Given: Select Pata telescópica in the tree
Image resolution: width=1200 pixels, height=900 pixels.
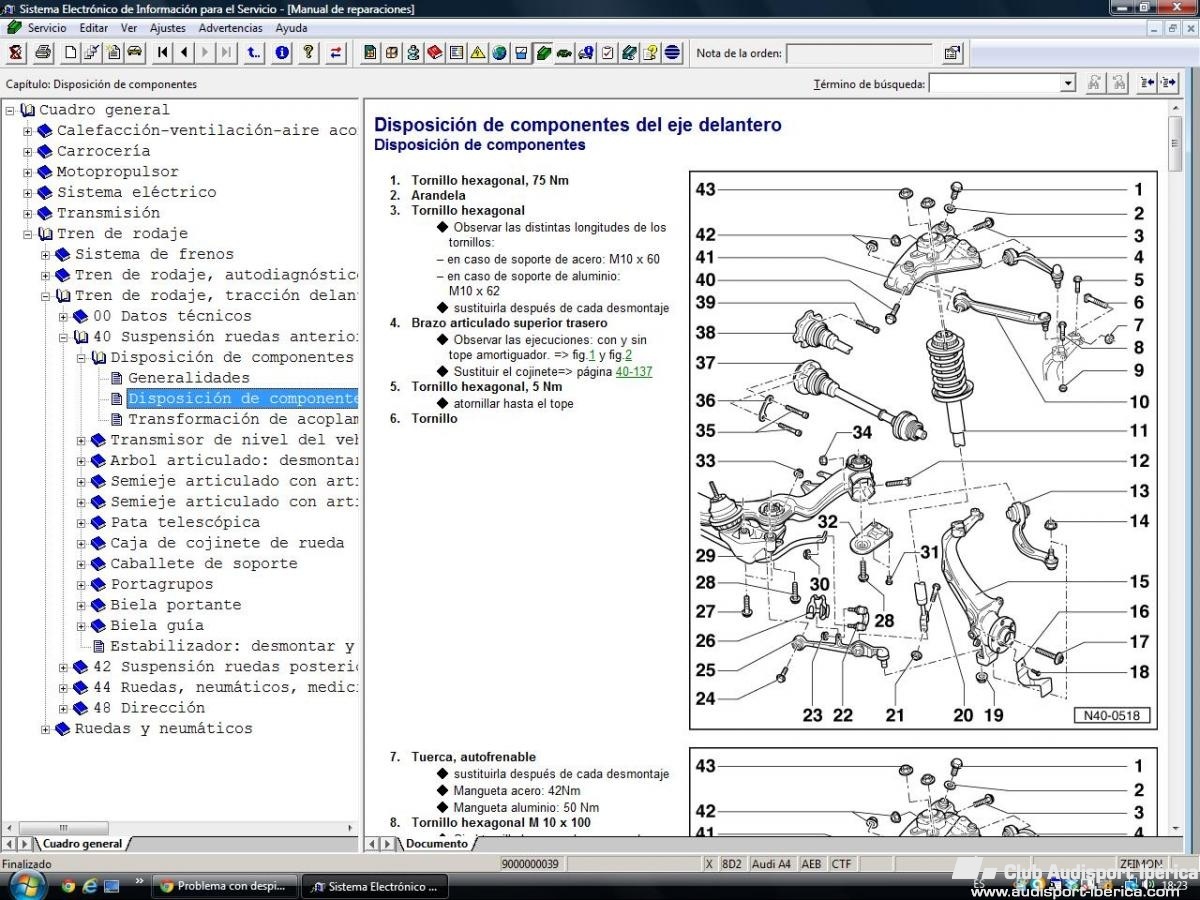Looking at the screenshot, I should tap(185, 522).
